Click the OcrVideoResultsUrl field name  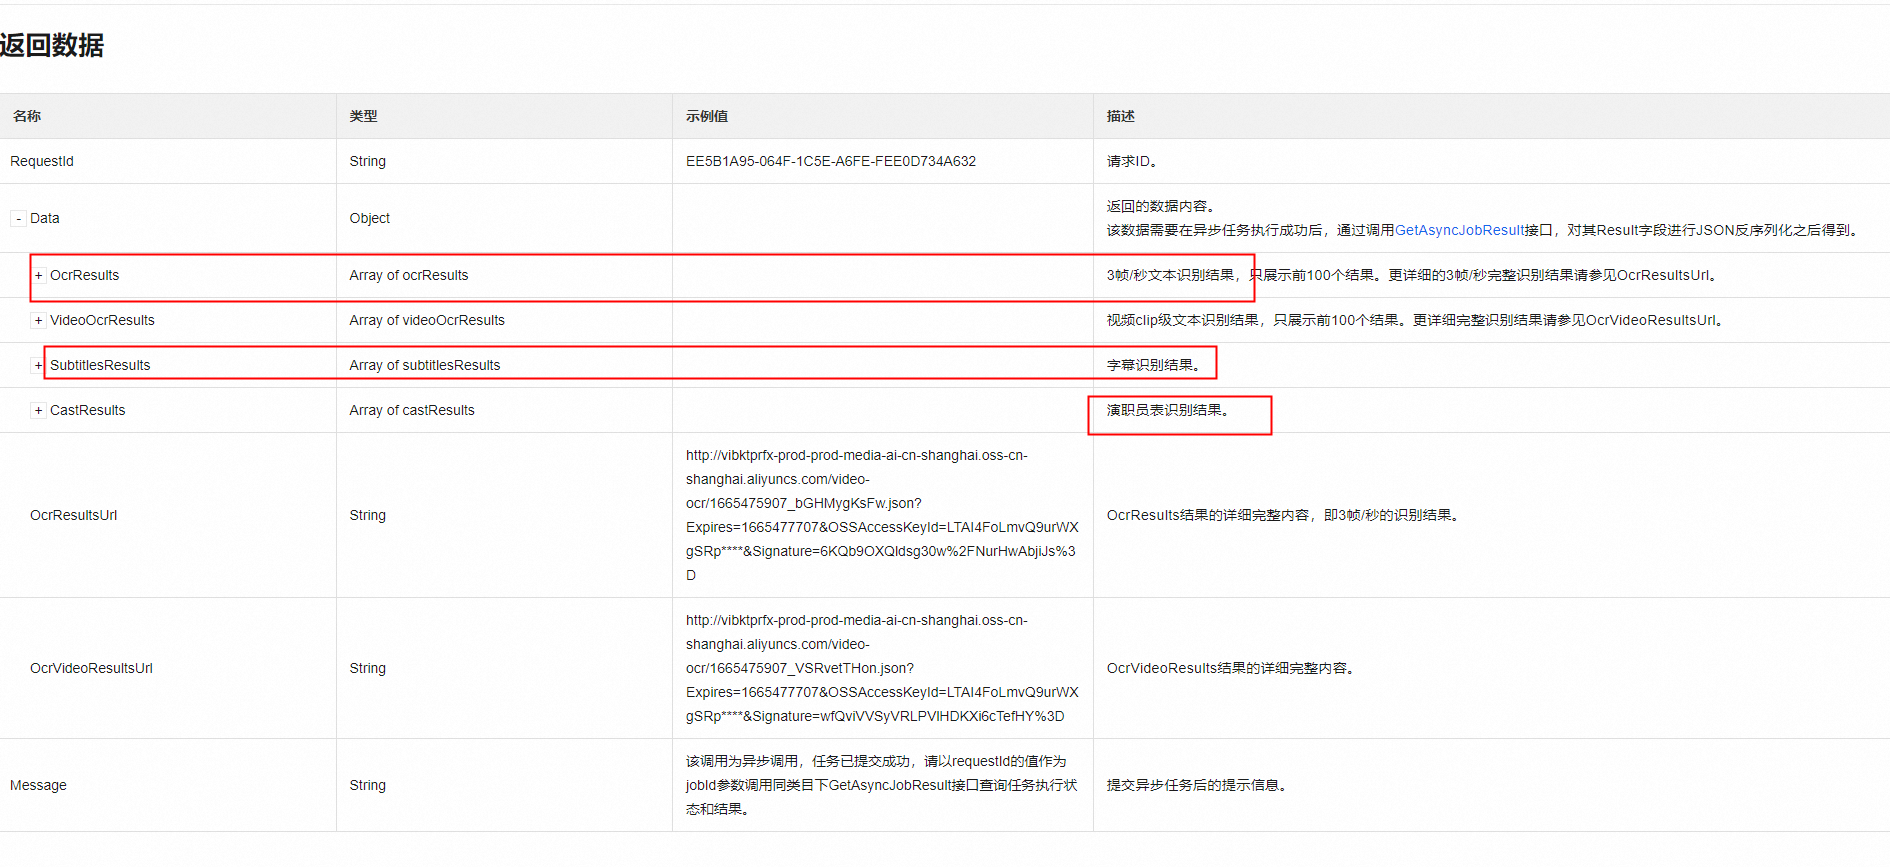pyautogui.click(x=92, y=668)
